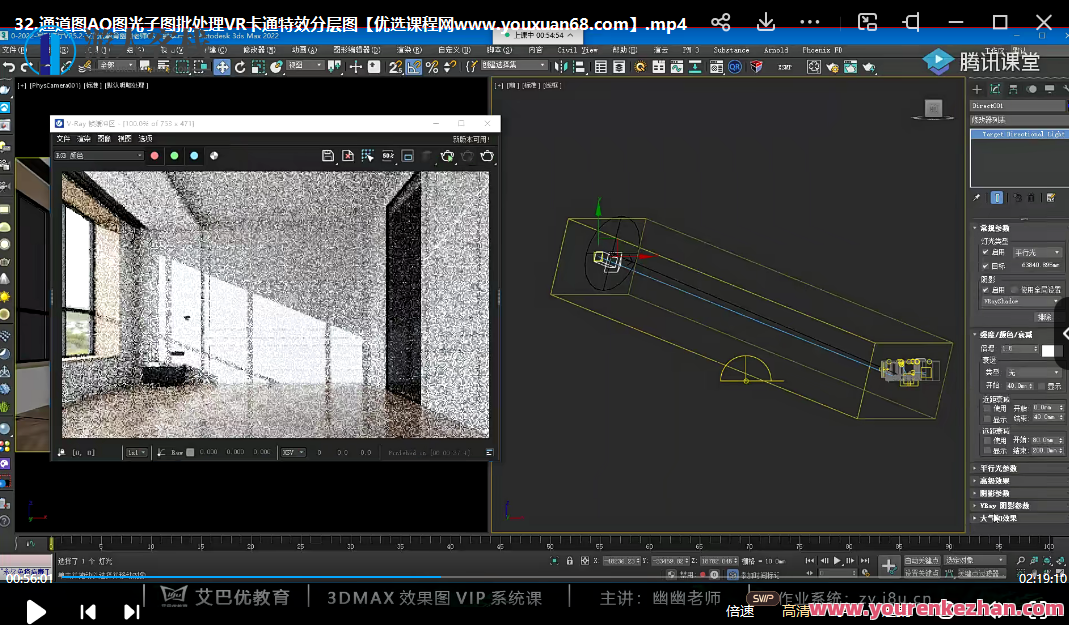
Task: Toggle the 目标 target checkbox
Action: (x=985, y=266)
